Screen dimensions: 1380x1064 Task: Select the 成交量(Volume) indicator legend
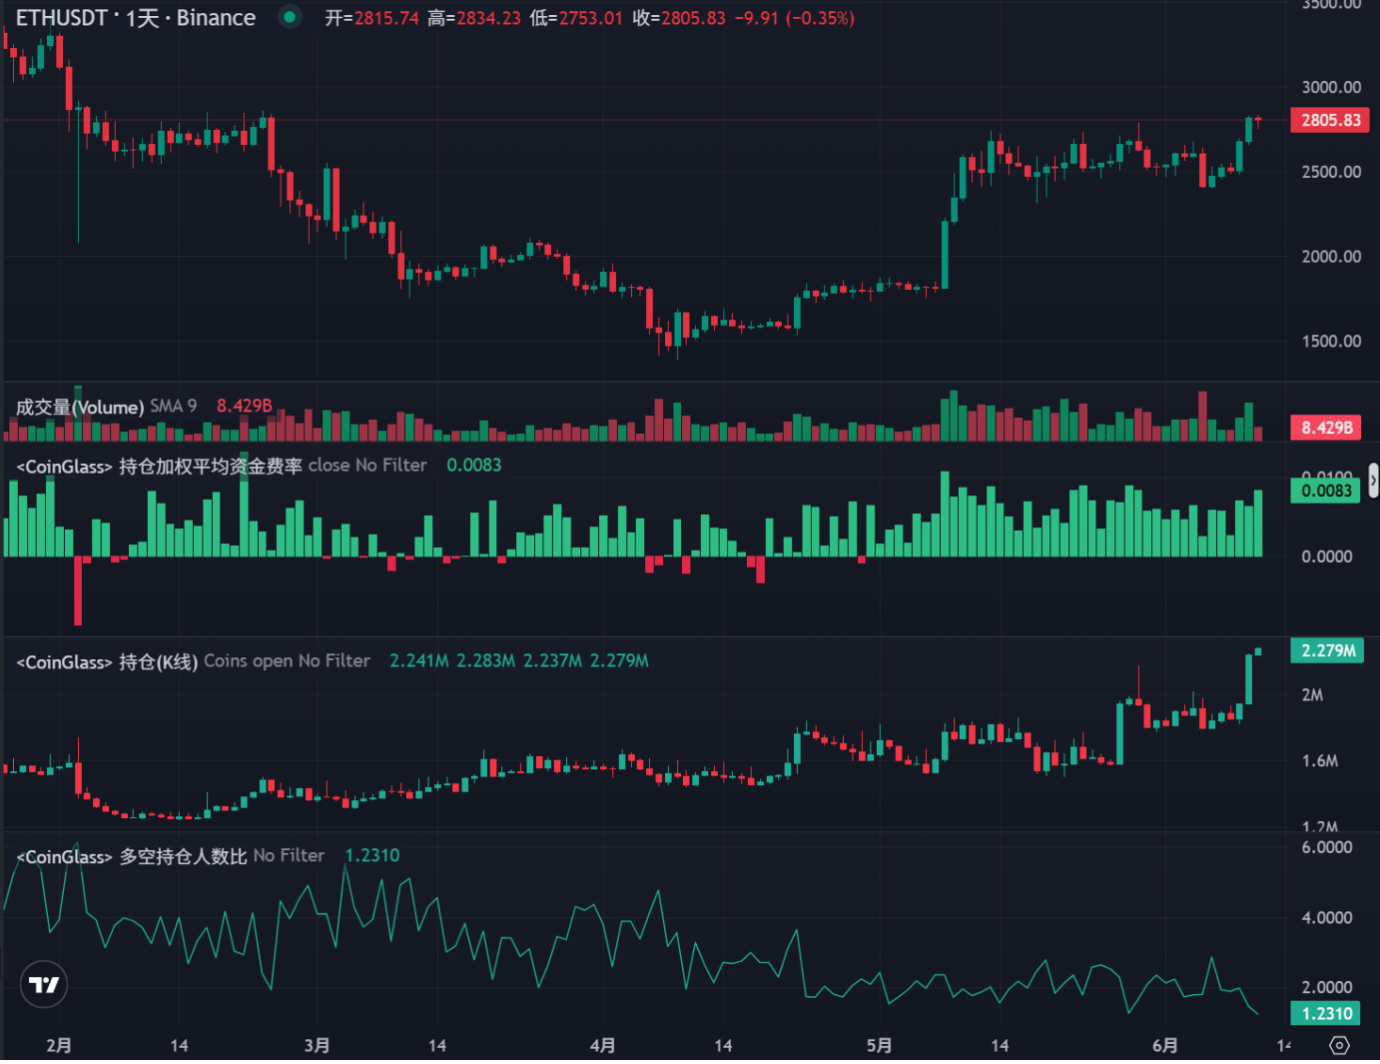pos(80,407)
